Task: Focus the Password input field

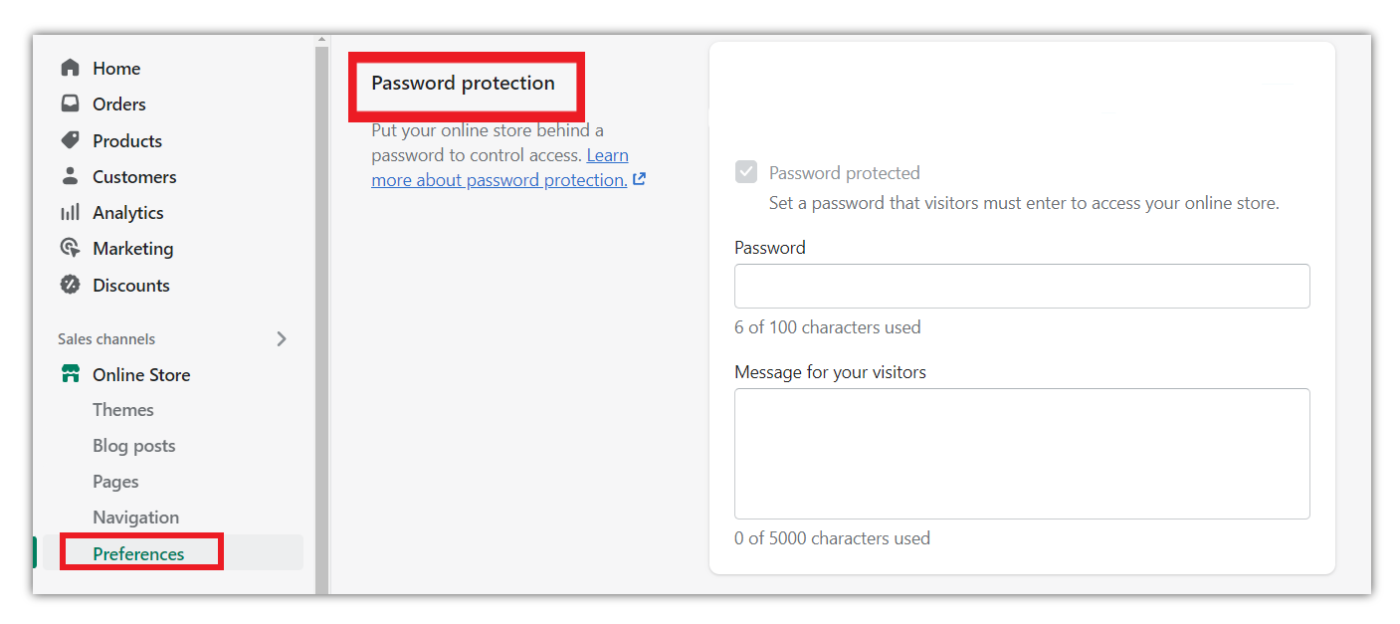Action: tap(1021, 286)
